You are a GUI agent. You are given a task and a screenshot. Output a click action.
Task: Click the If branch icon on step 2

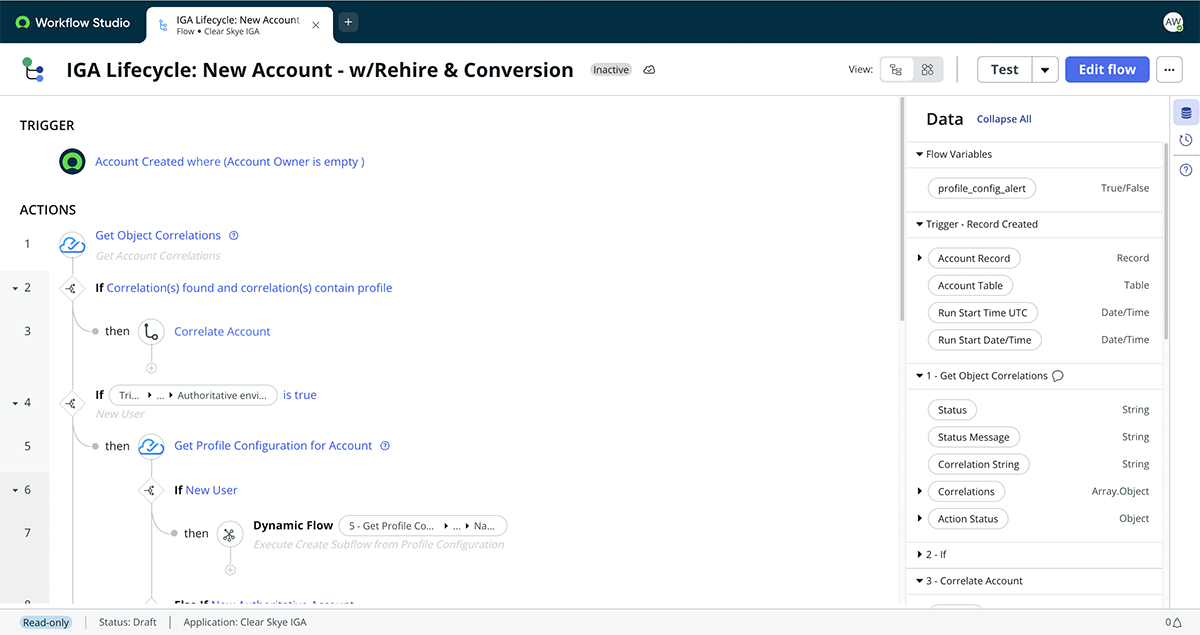click(71, 288)
